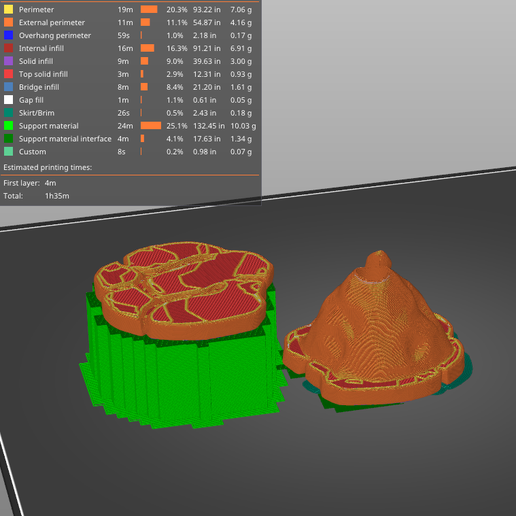Click the Gap fill weight 0.05 g
Image resolution: width=516 pixels, height=516 pixels.
(x=241, y=100)
